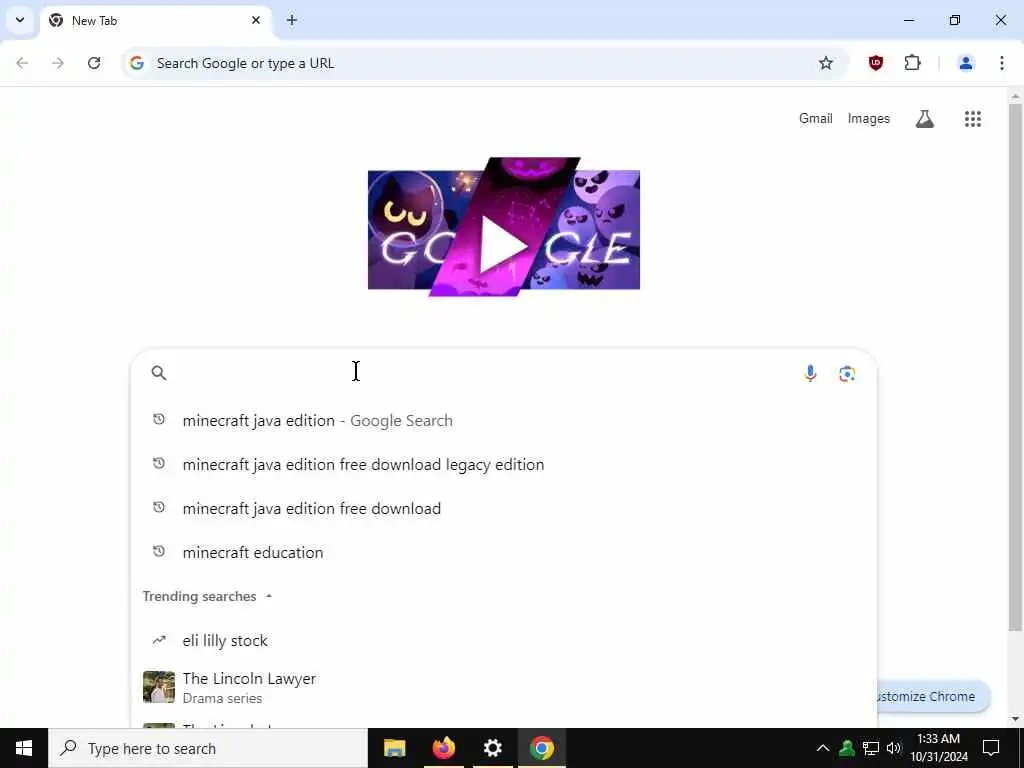
Task: Select suggestion minecraft java edition free download
Action: pyautogui.click(x=504, y=508)
